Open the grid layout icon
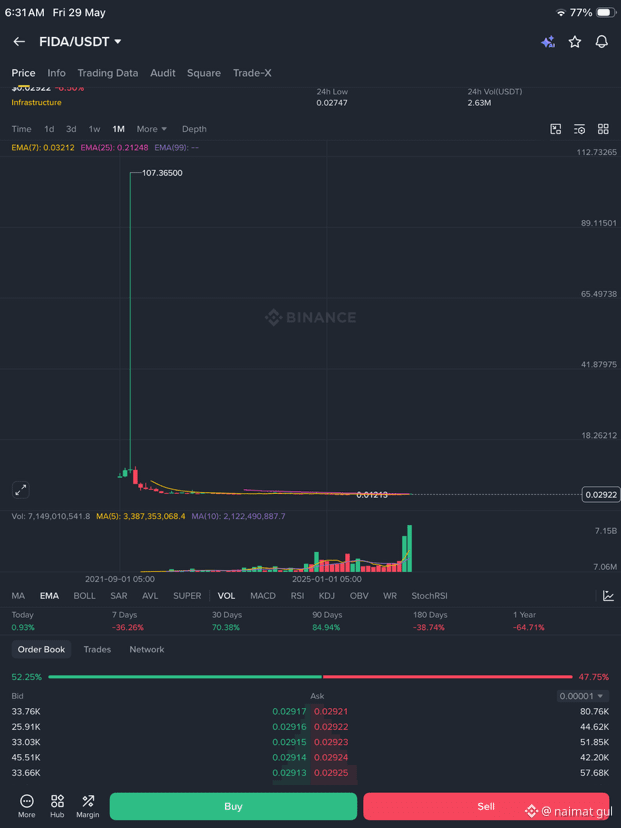621x828 pixels. (603, 129)
